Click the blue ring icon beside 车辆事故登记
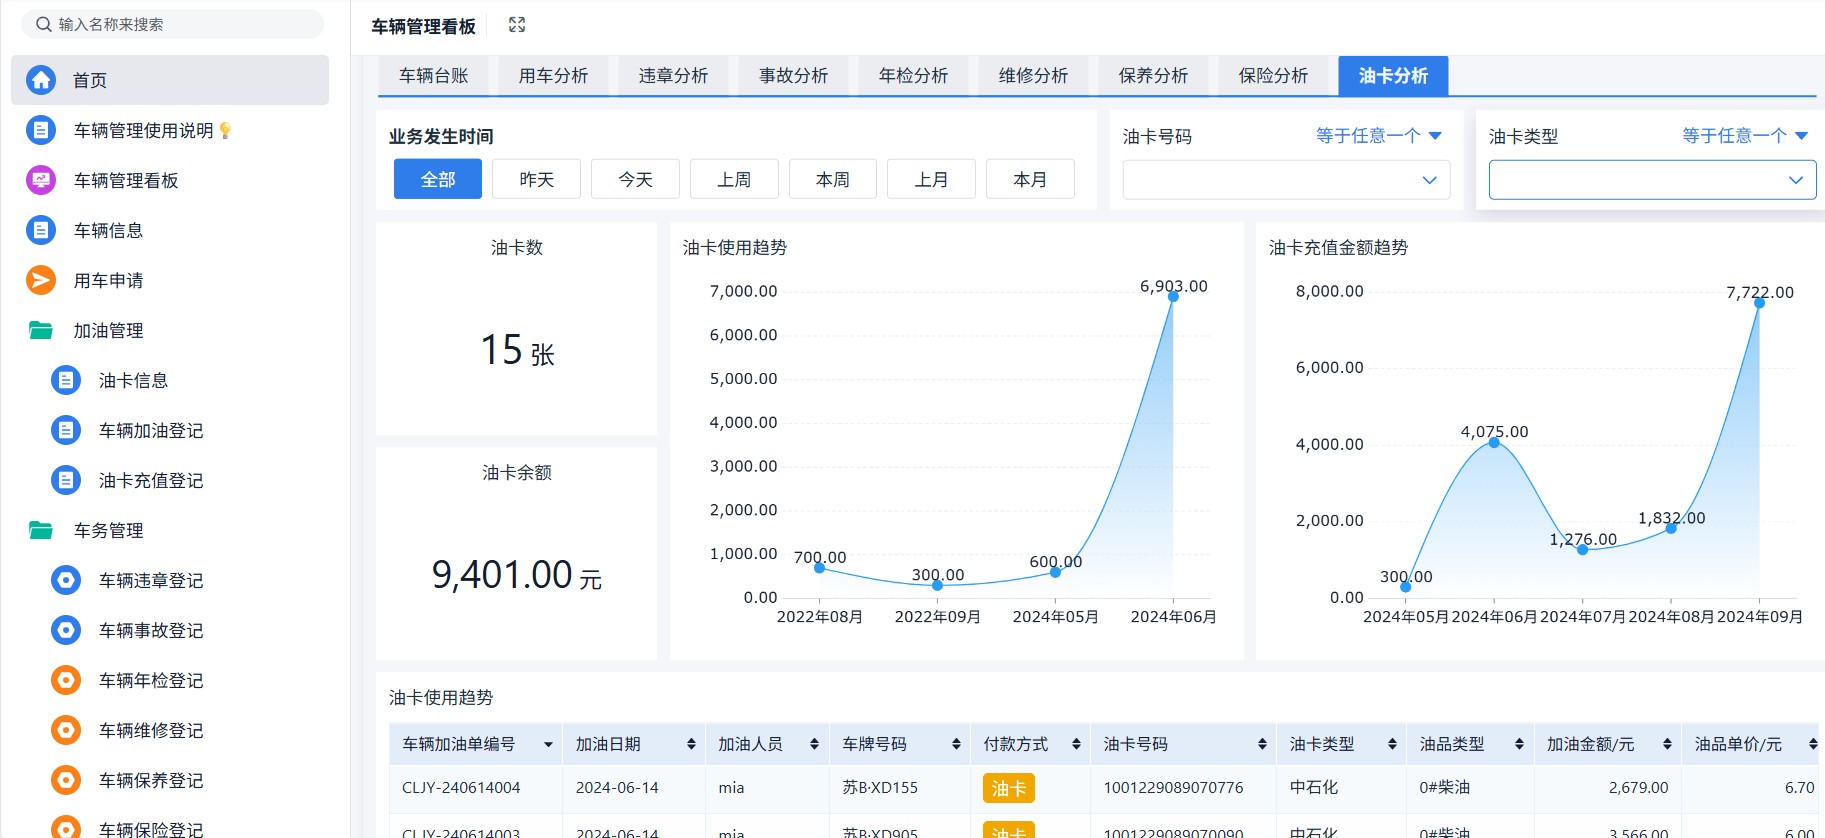This screenshot has height=838, width=1825. (x=66, y=630)
